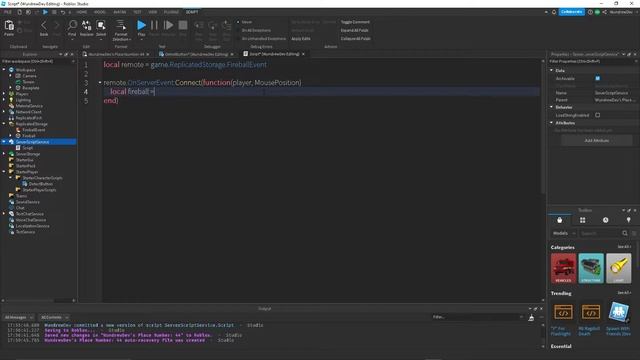Collapse the ServerScriptService tree node
640x360 pixels.
tap(4, 142)
